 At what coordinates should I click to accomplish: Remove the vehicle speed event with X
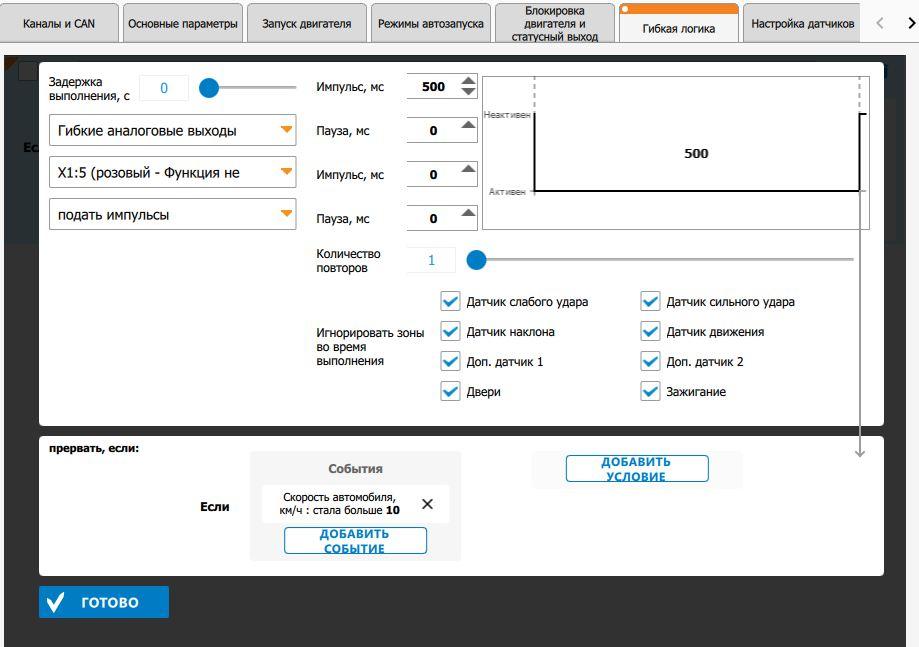pyautogui.click(x=427, y=504)
